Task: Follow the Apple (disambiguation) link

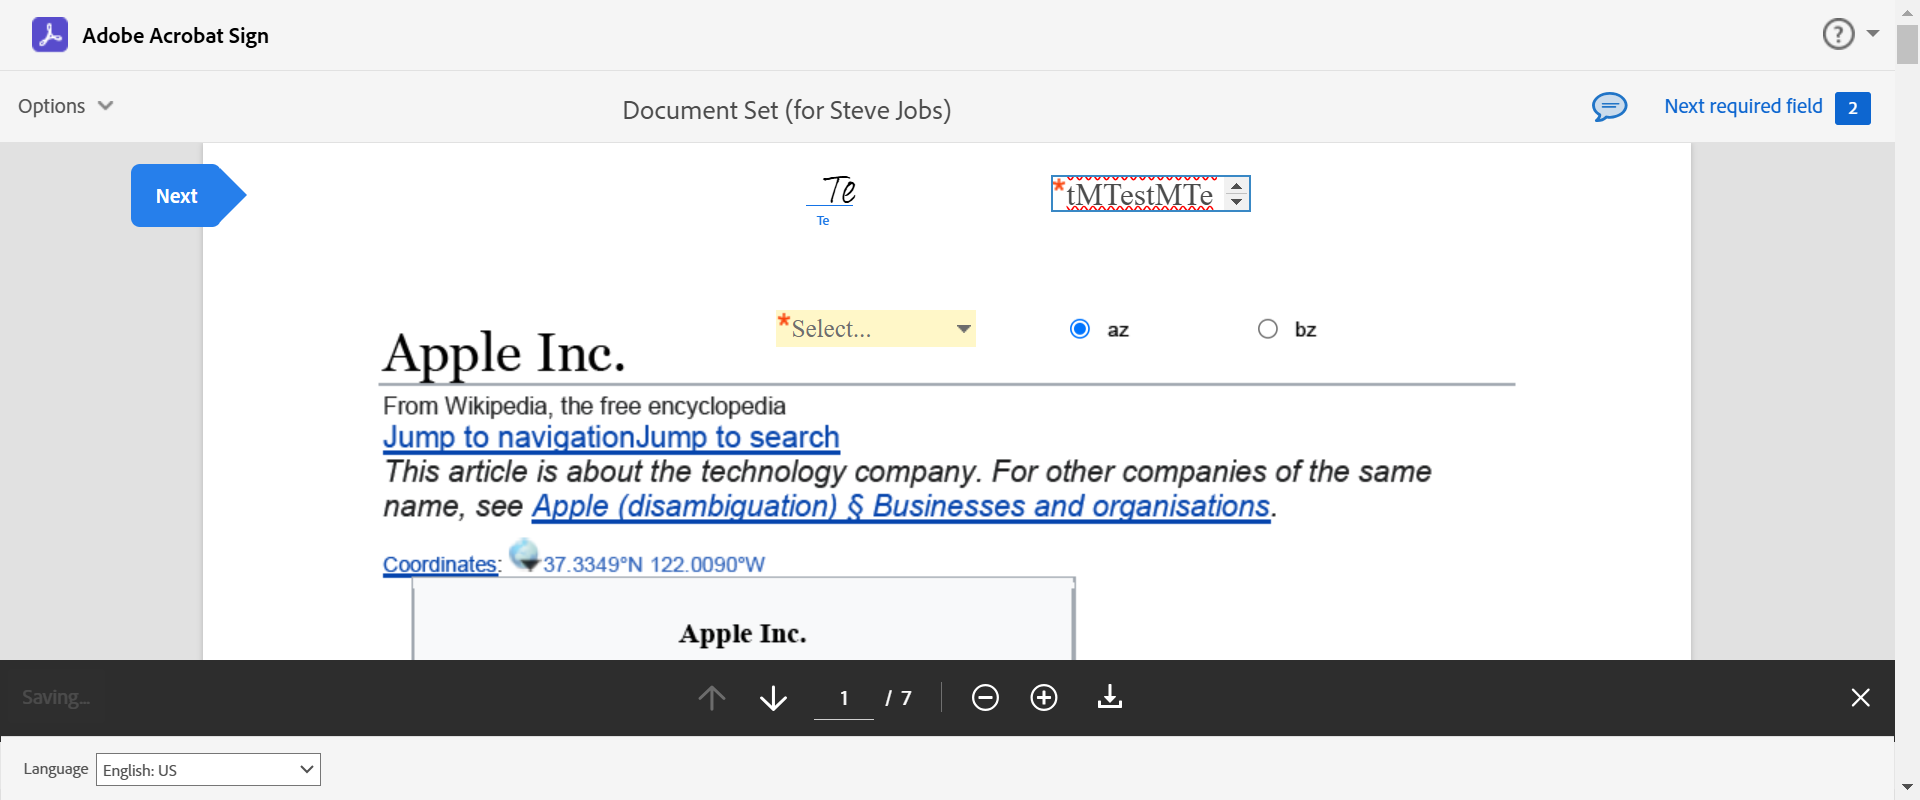Action: 901,506
